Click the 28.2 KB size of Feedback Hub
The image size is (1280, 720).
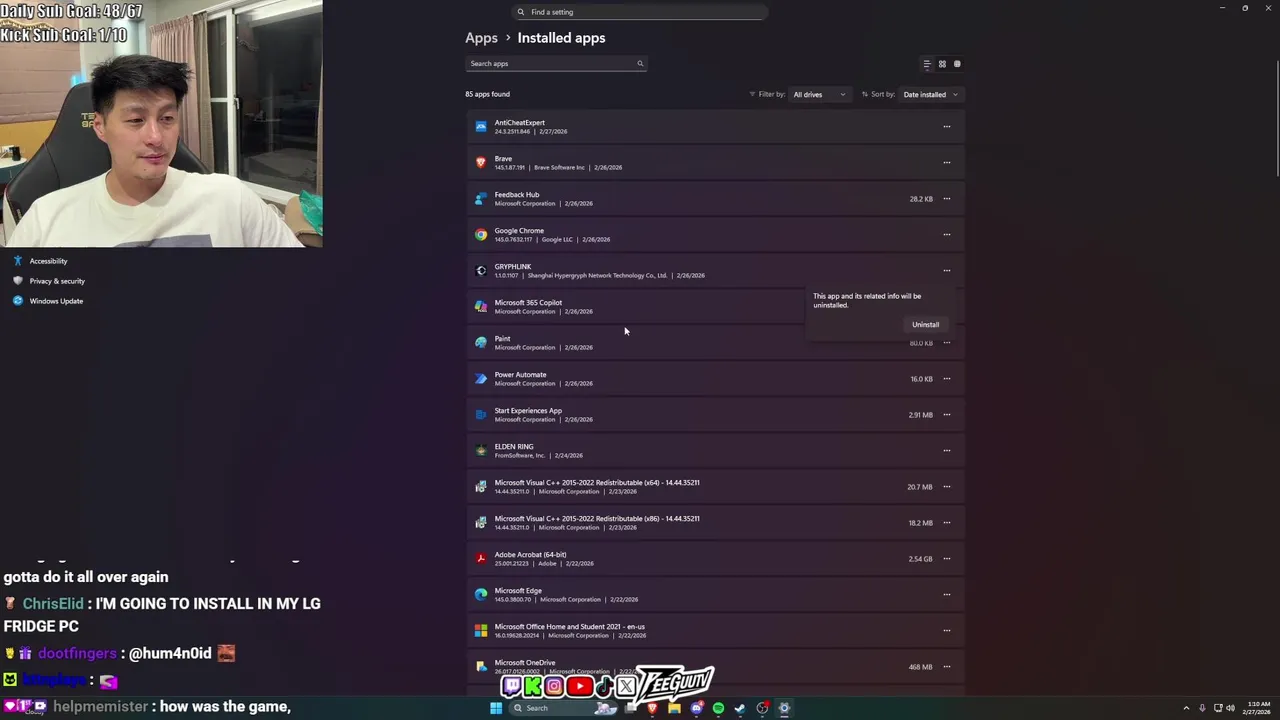921,199
